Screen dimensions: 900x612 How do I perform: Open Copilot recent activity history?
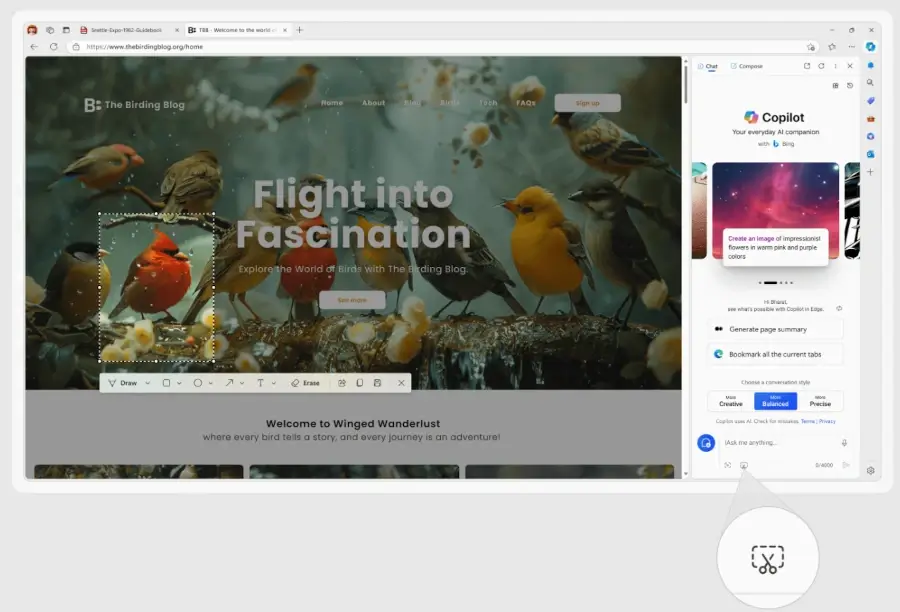[x=850, y=86]
